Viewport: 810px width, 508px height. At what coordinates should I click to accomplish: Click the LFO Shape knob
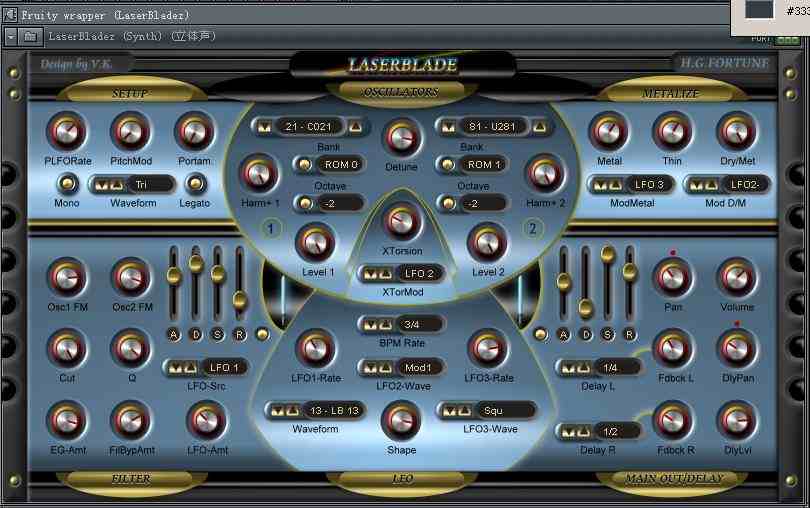pos(401,421)
